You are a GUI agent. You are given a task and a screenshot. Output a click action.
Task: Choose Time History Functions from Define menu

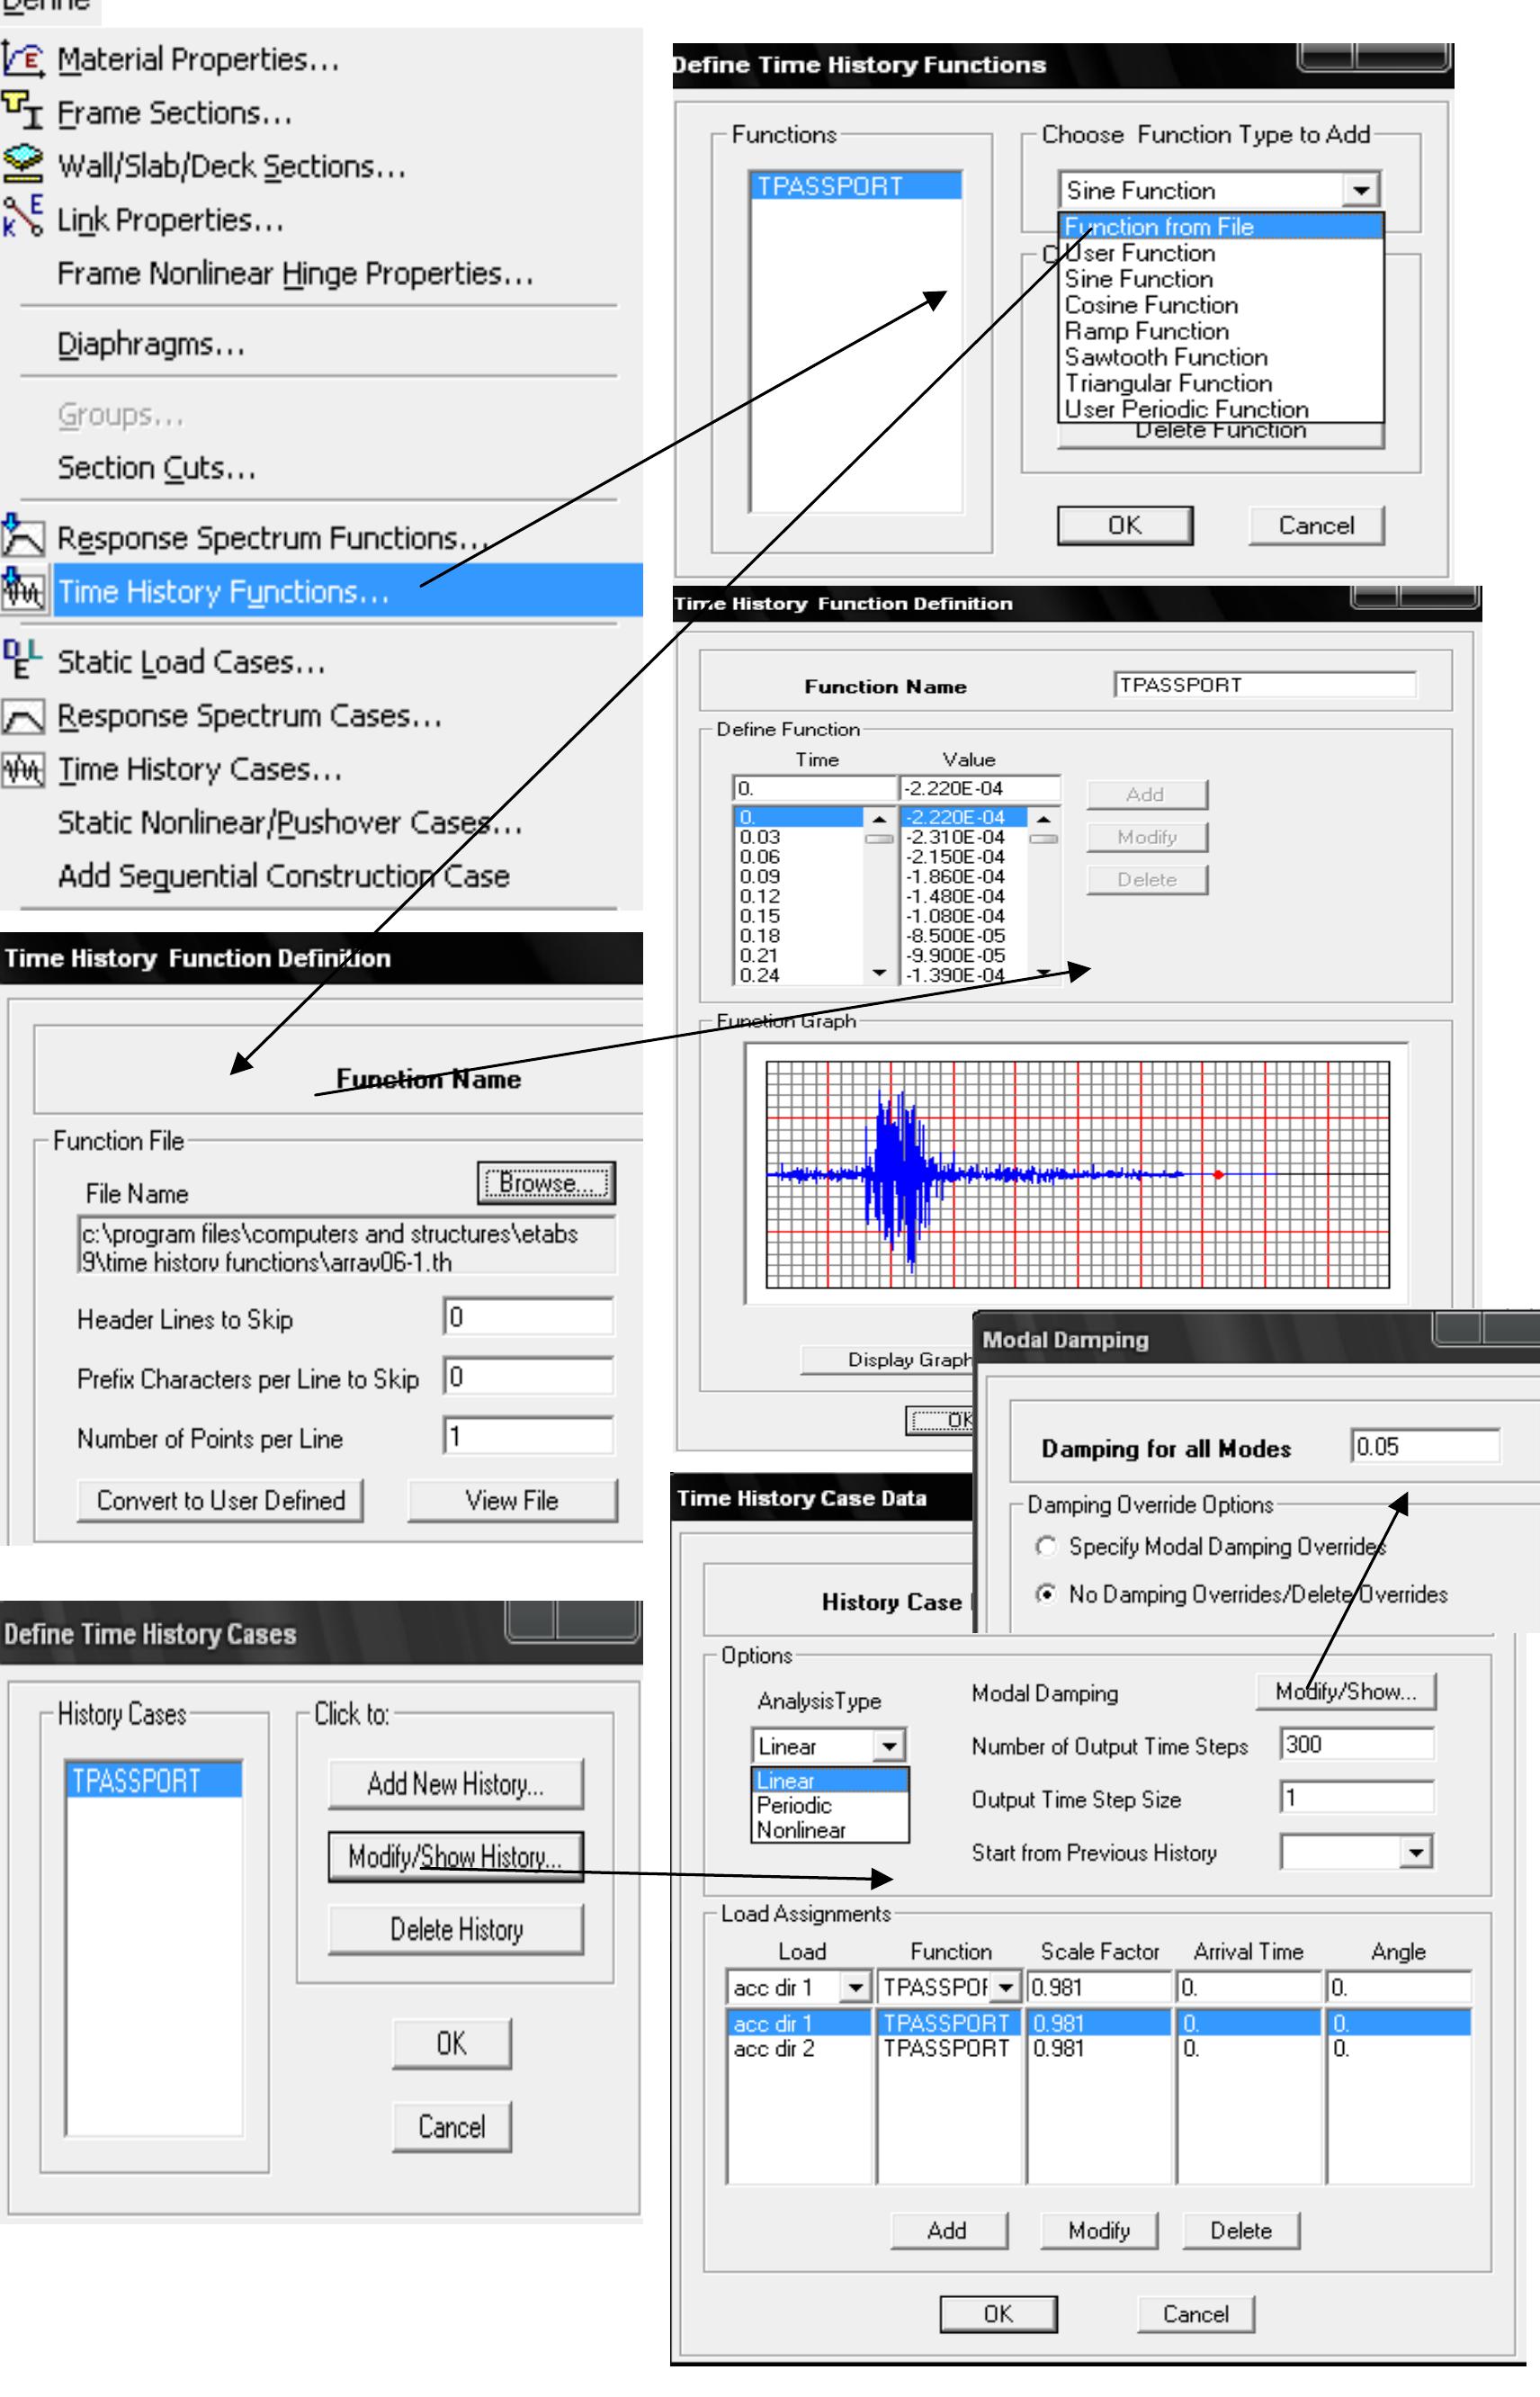tap(223, 592)
